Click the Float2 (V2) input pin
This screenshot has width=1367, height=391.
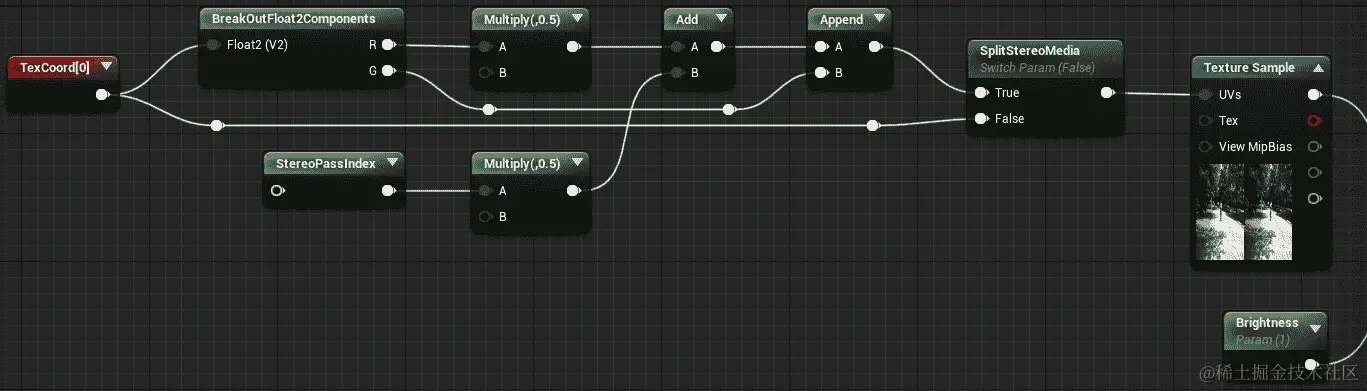coord(212,45)
